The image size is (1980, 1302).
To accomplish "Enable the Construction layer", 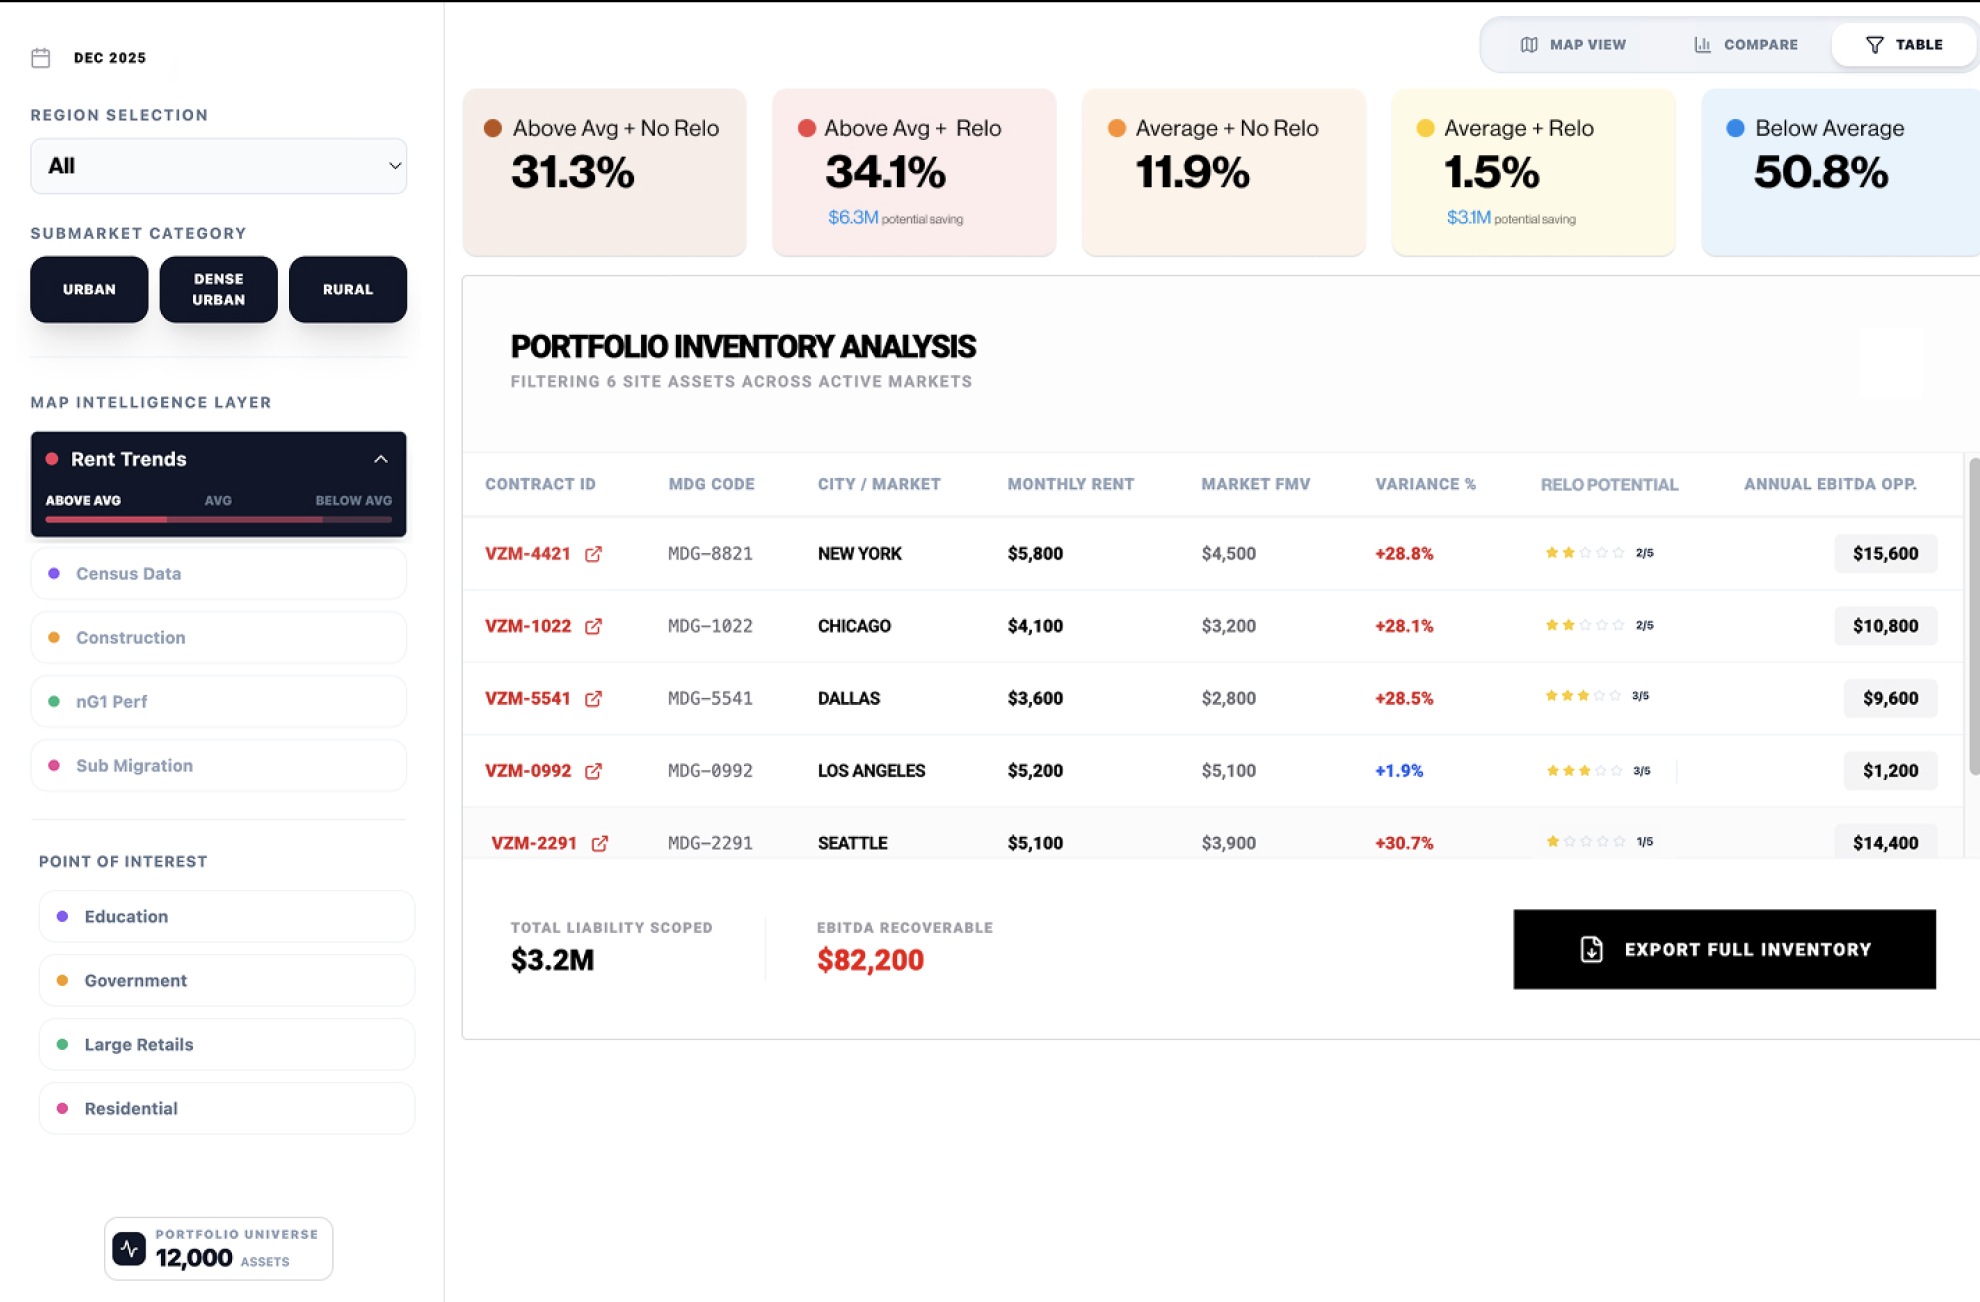I will (x=218, y=637).
